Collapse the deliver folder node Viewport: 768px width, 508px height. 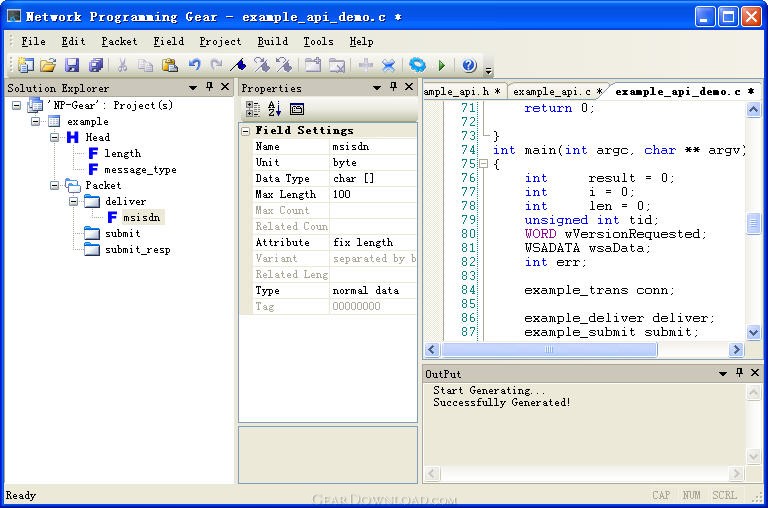[73, 201]
